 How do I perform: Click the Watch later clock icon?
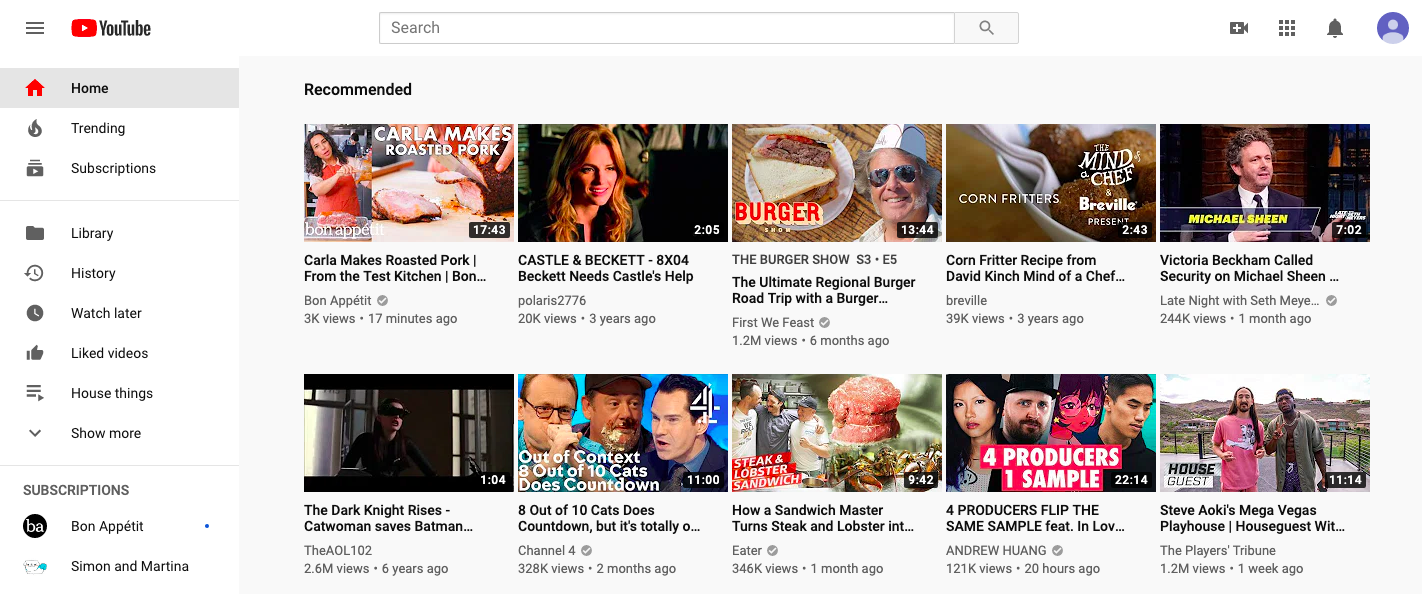point(35,313)
